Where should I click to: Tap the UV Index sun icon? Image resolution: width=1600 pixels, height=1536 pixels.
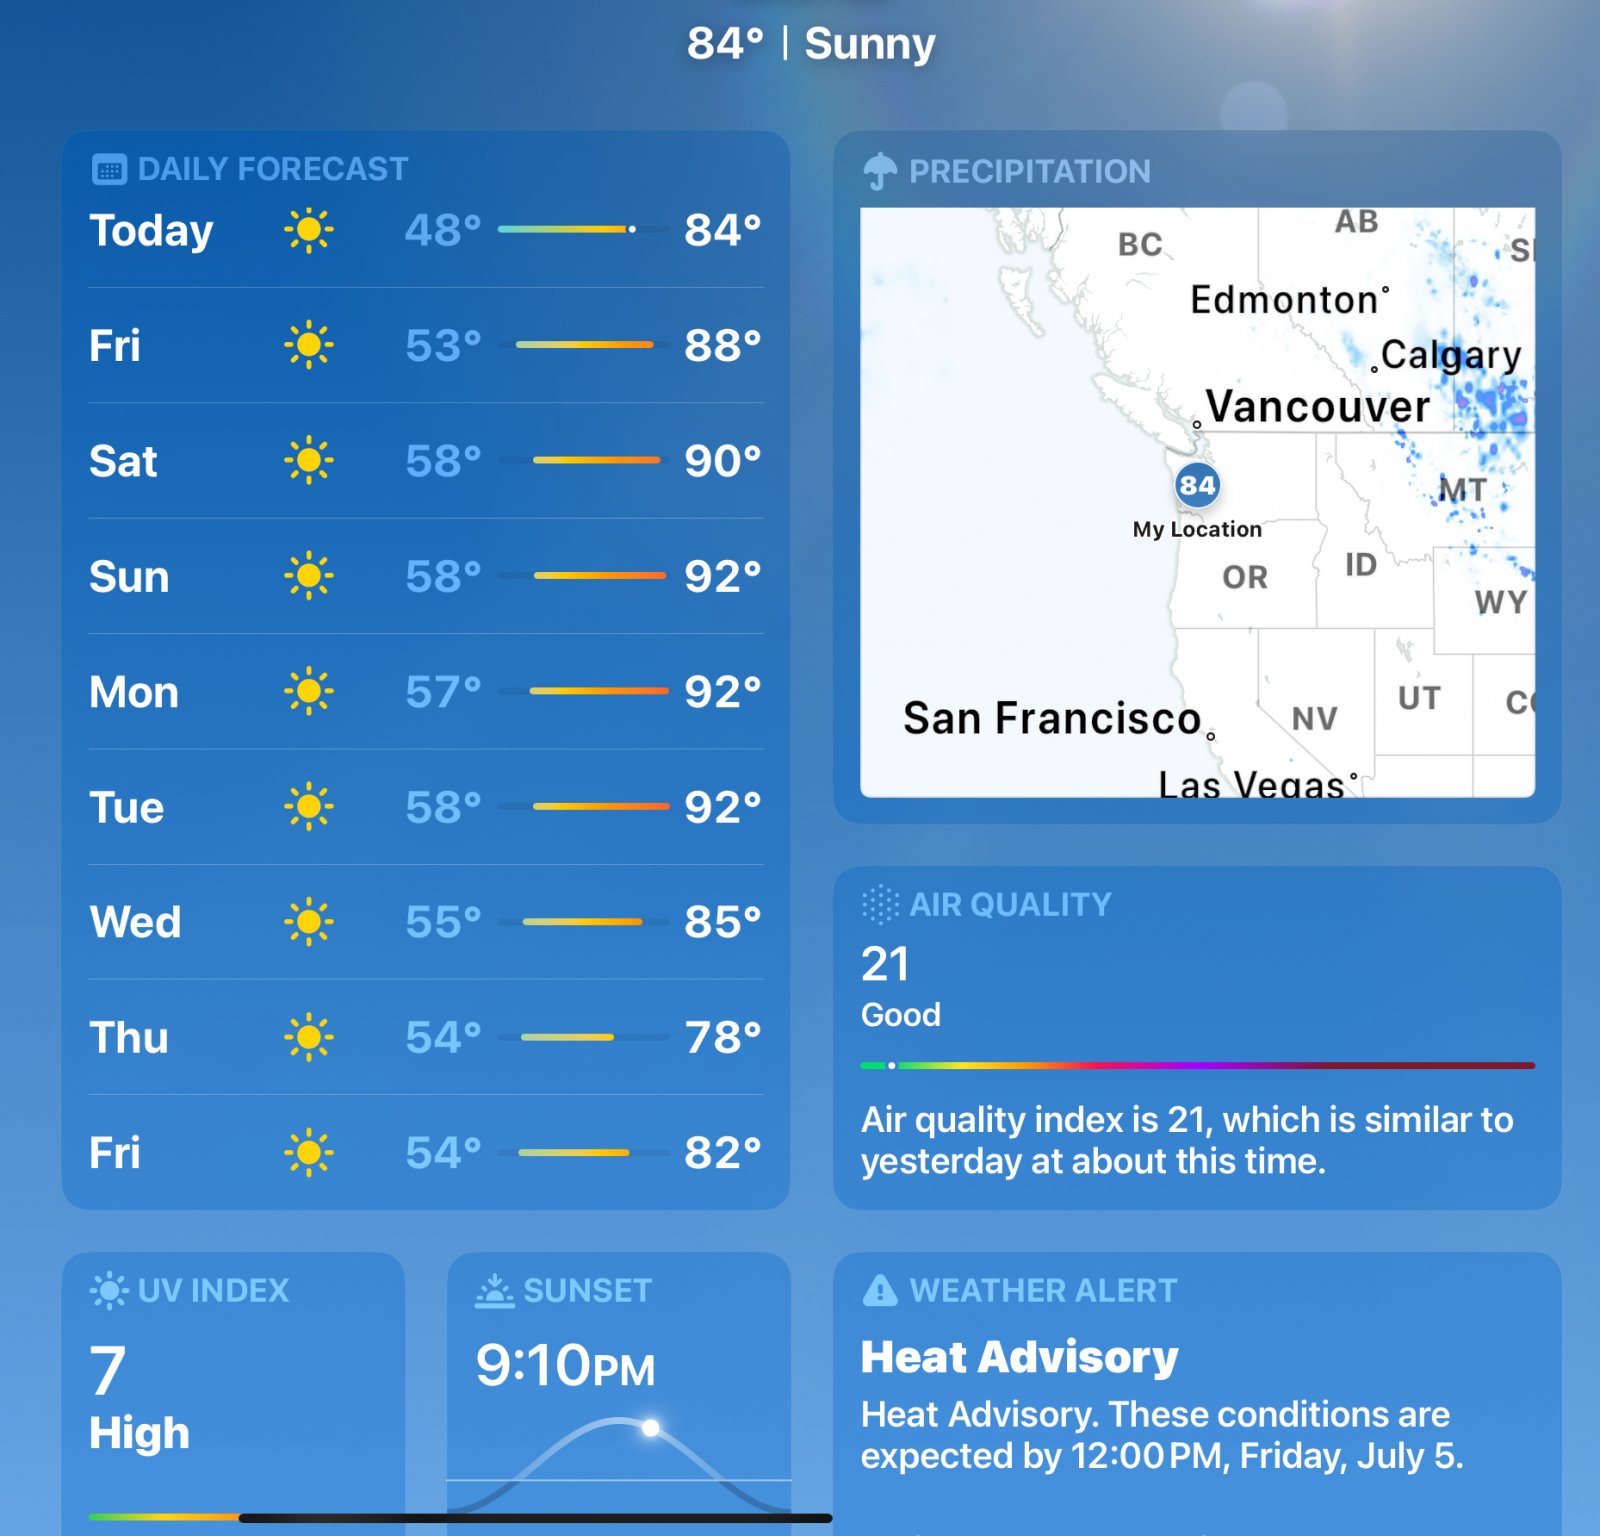109,1290
